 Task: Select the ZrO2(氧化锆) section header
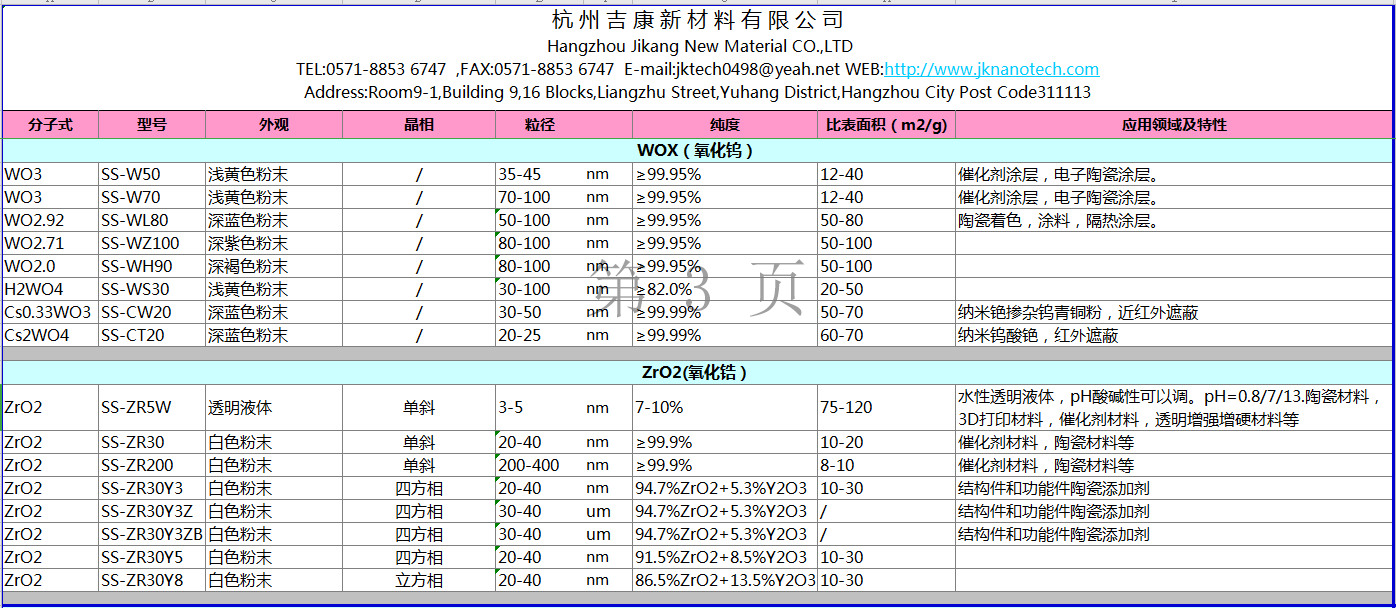697,373
